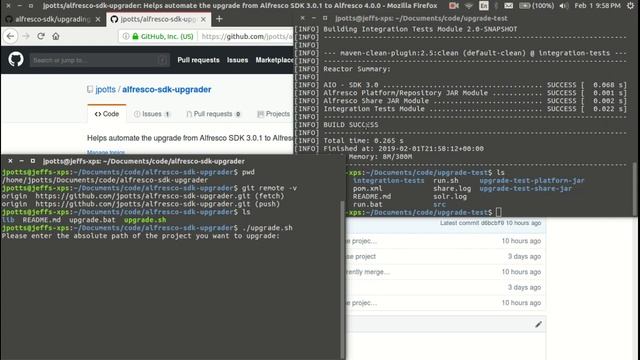The image size is (640, 360).
Task: Maximize the alfresco-sdk-upgrader terminal window
Action: click(33, 161)
